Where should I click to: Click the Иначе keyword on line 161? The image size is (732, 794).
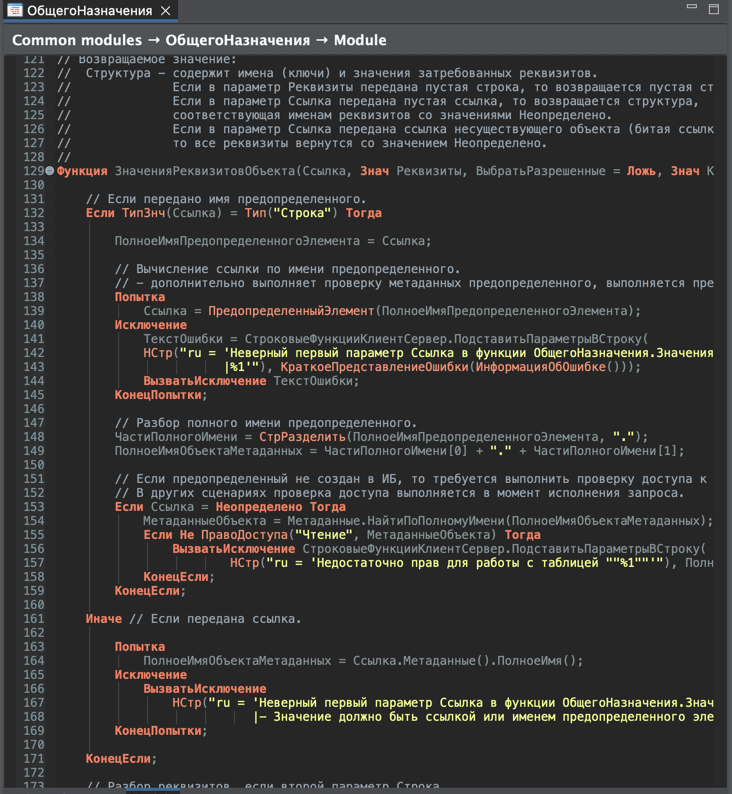click(x=104, y=619)
